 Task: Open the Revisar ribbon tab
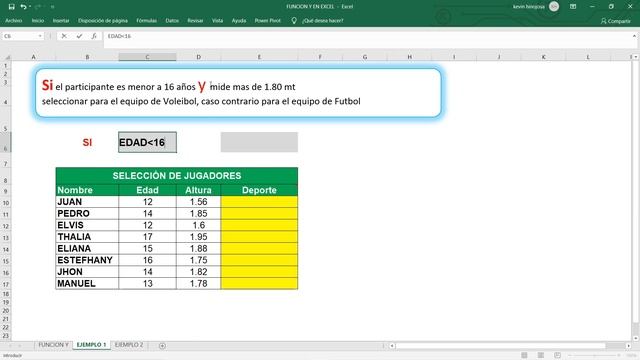coord(195,20)
